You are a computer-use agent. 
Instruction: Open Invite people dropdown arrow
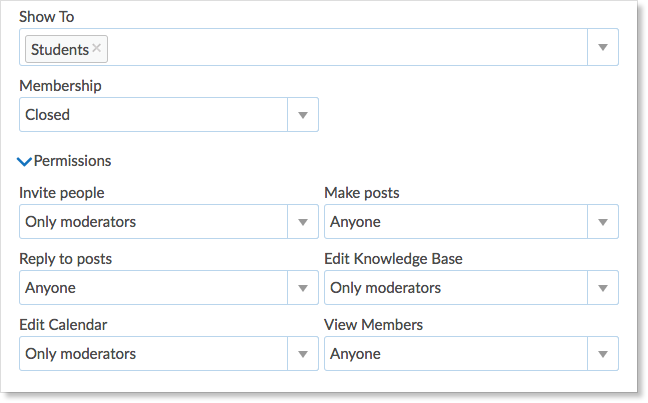pyautogui.click(x=302, y=222)
